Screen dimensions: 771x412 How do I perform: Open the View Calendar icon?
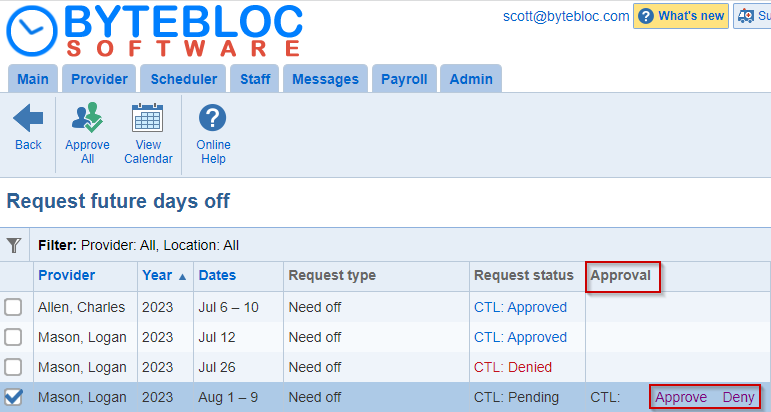coord(148,118)
